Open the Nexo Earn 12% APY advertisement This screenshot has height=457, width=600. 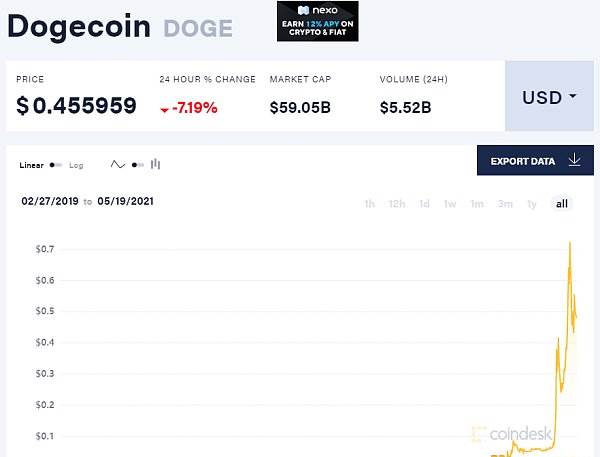[x=318, y=21]
